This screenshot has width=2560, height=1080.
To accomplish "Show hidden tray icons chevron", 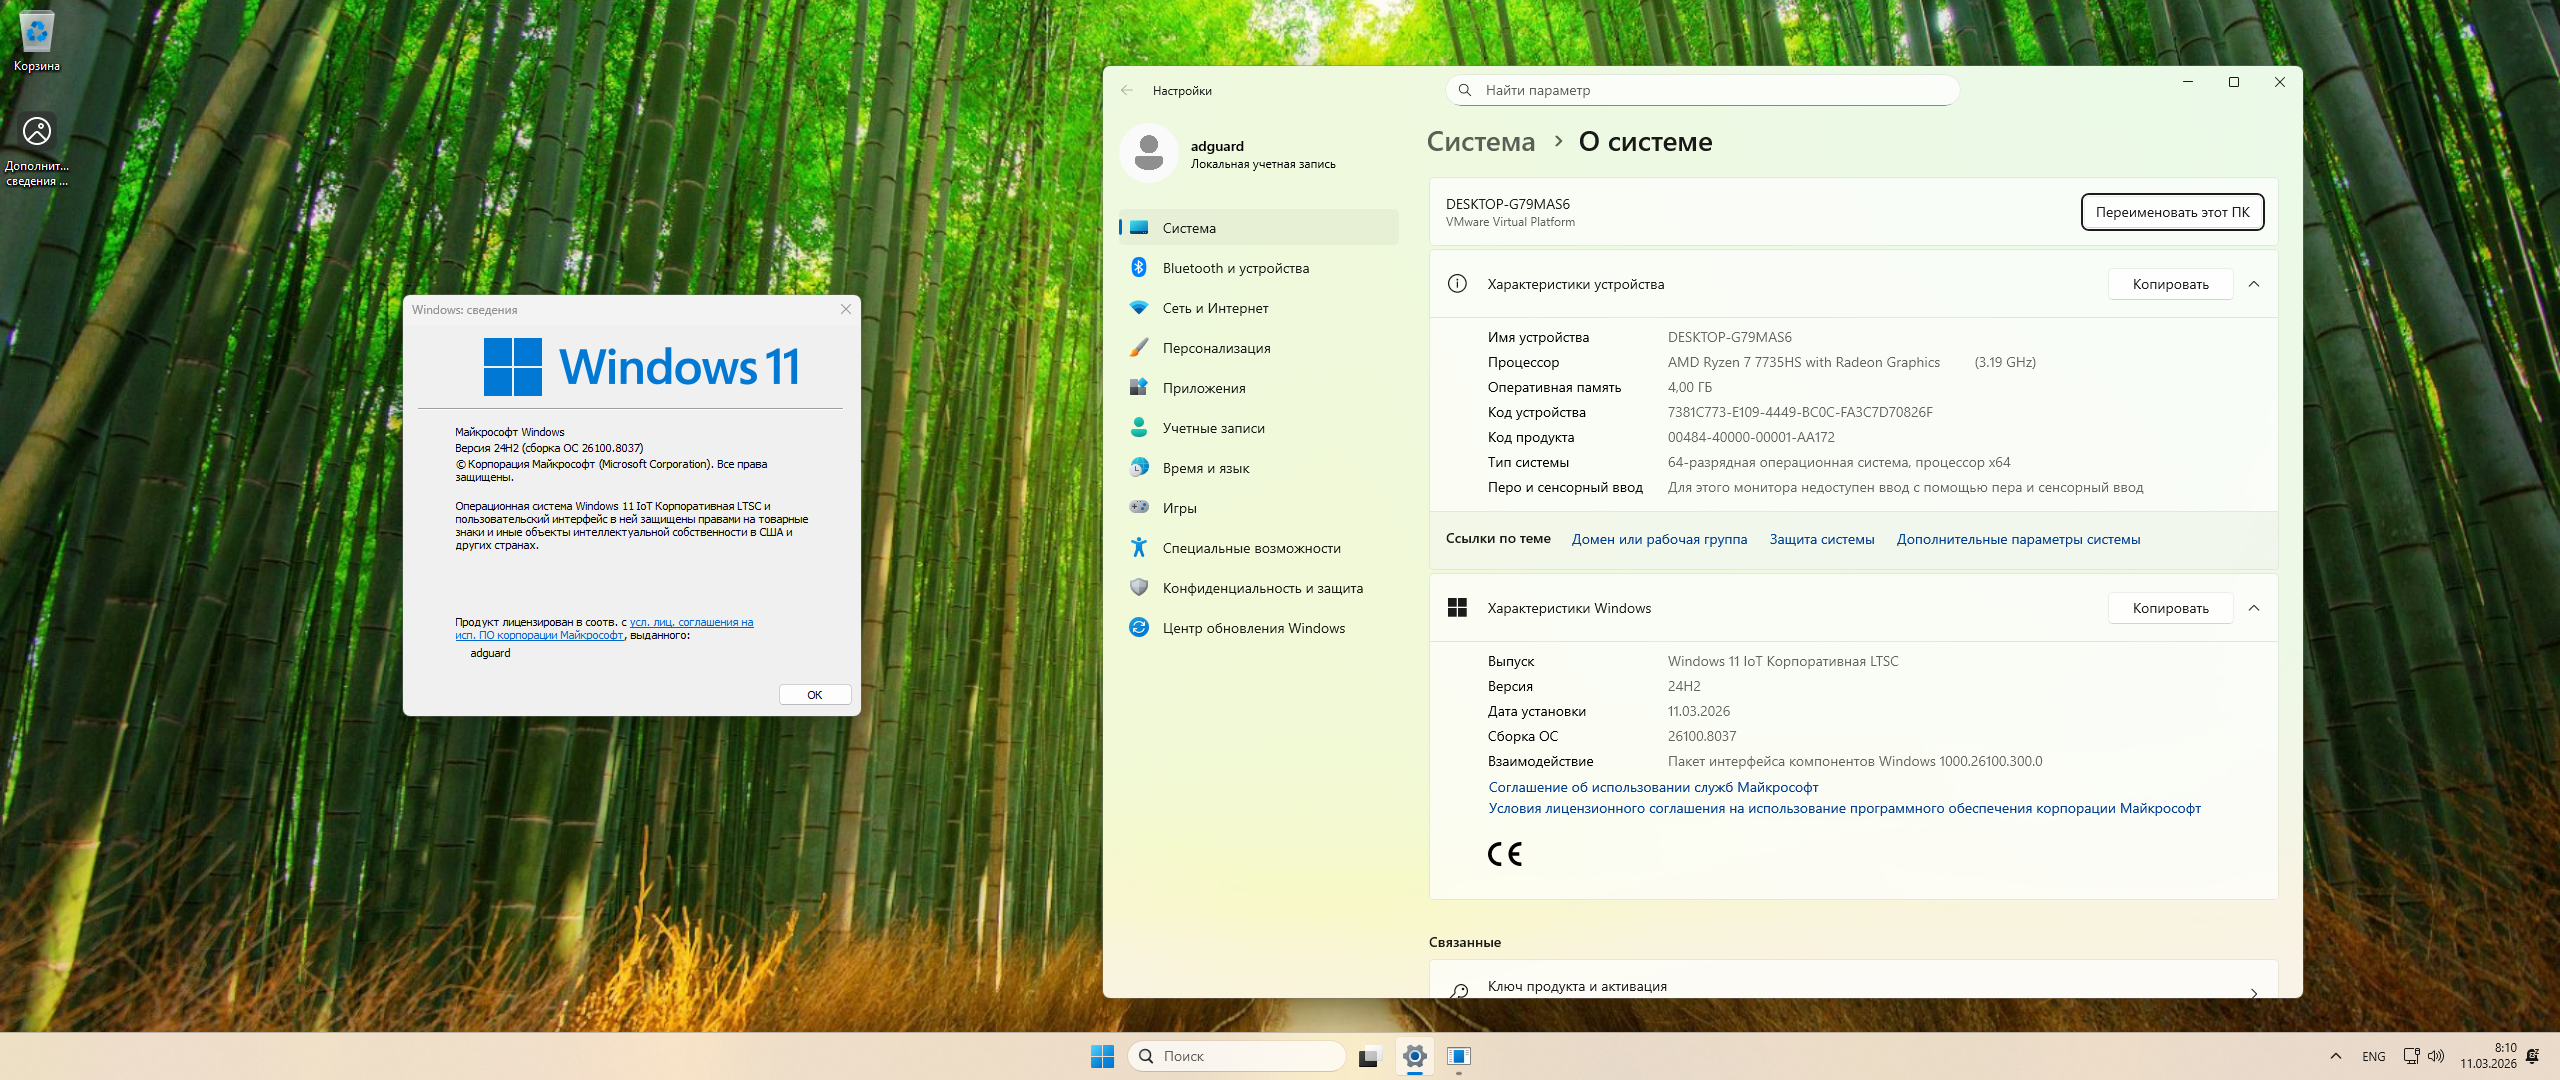I will [2336, 1056].
